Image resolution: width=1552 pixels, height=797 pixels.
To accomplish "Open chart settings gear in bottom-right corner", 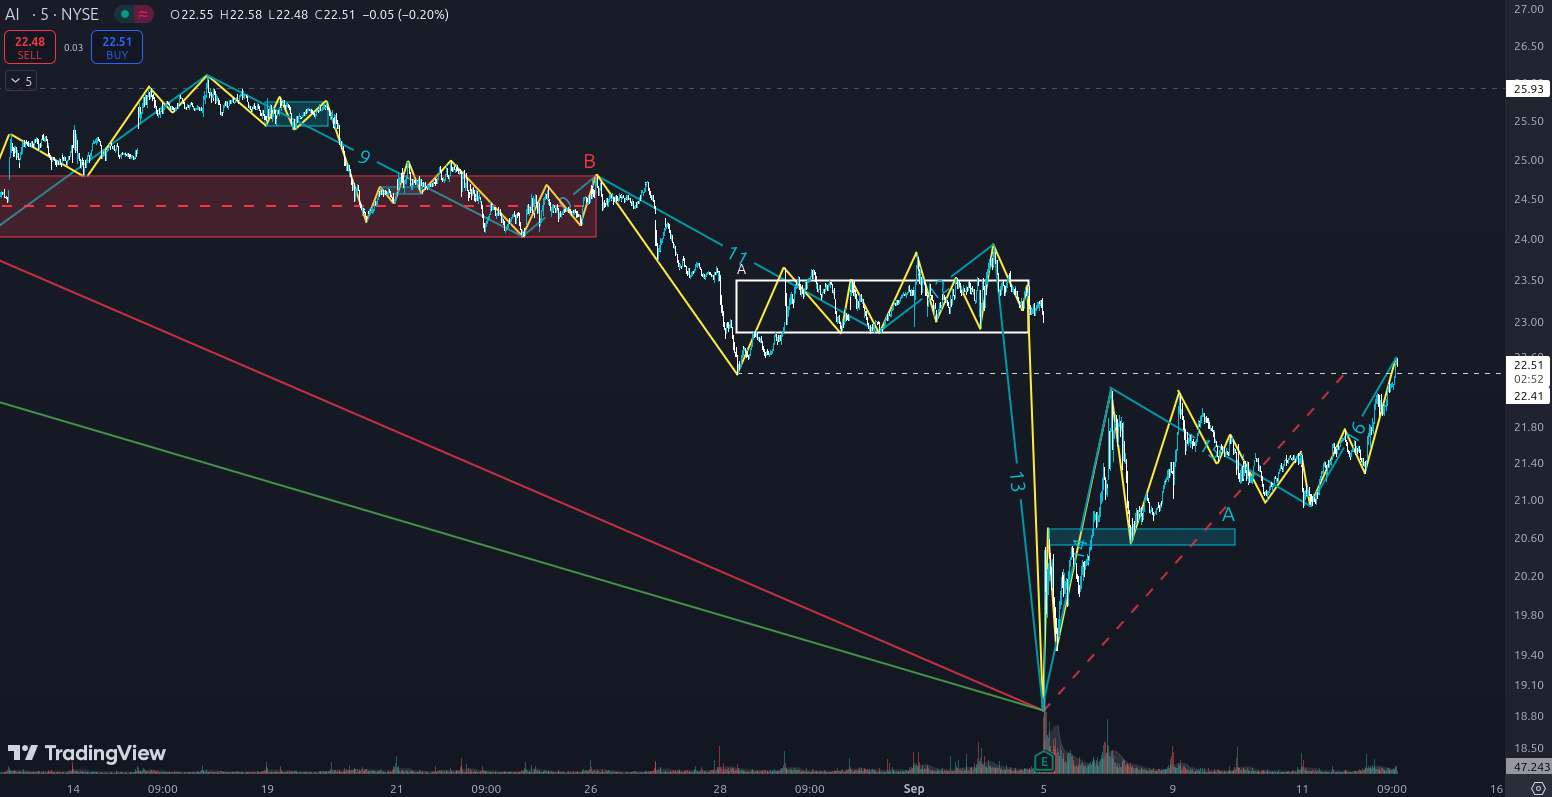I will click(1538, 788).
